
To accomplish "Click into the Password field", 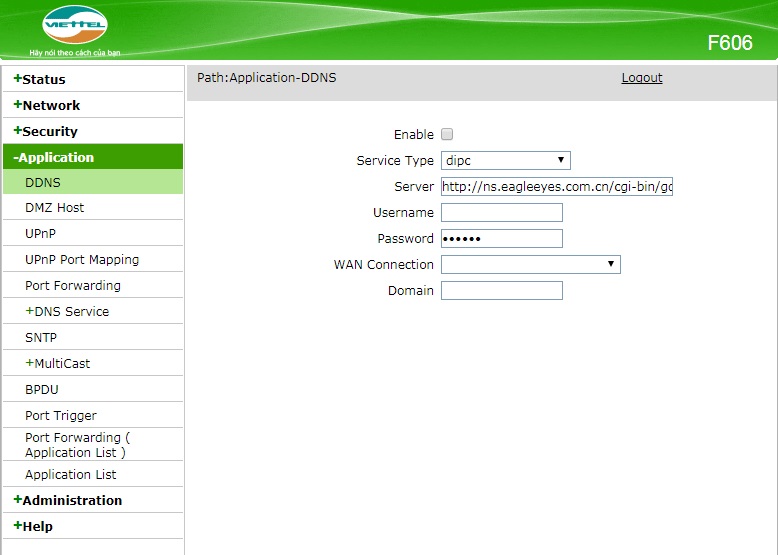I will coord(502,239).
